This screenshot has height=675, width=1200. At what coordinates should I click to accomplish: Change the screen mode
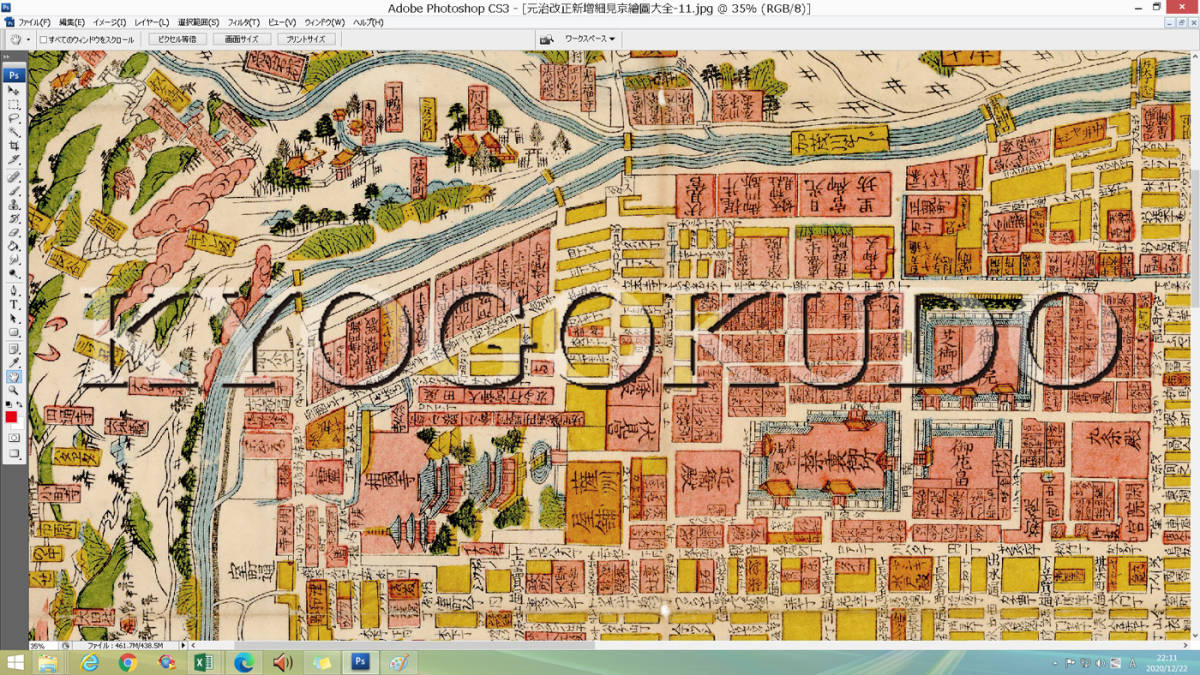[14, 454]
